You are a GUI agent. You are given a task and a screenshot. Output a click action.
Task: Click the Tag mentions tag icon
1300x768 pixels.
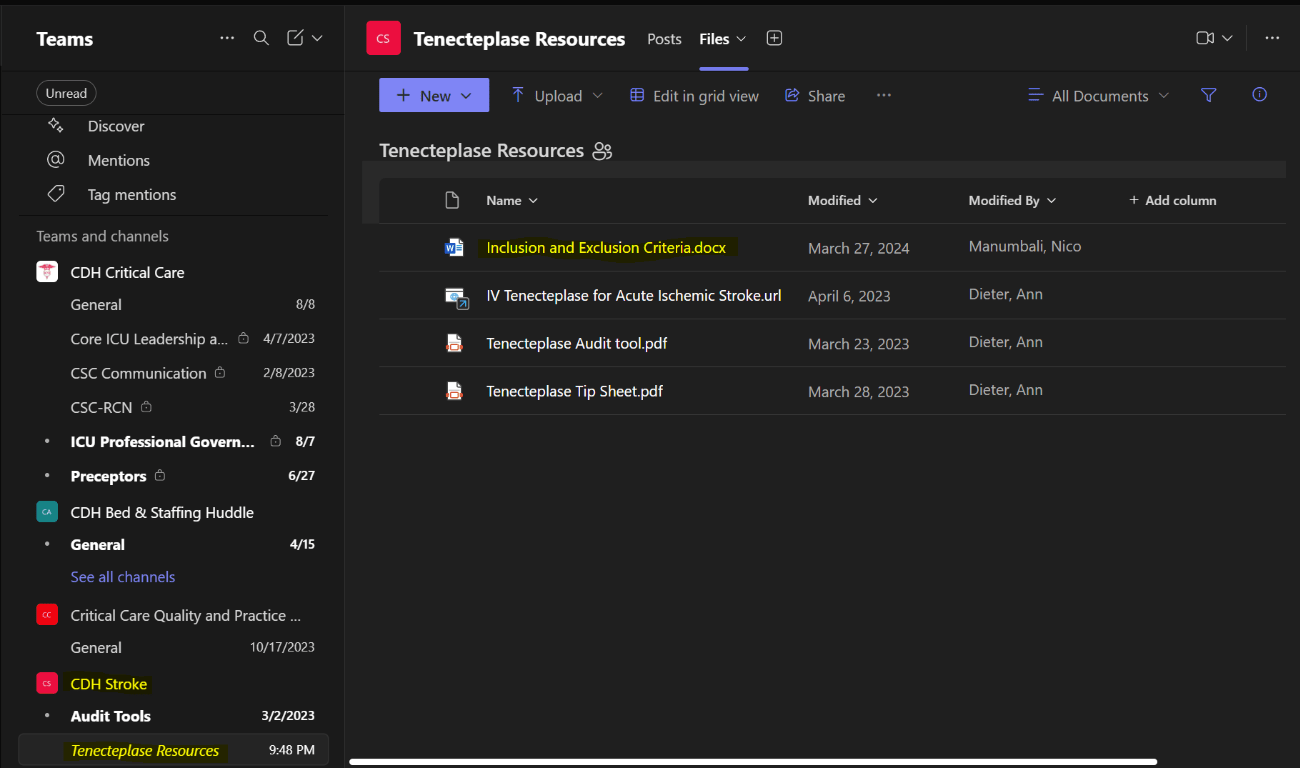(x=56, y=194)
